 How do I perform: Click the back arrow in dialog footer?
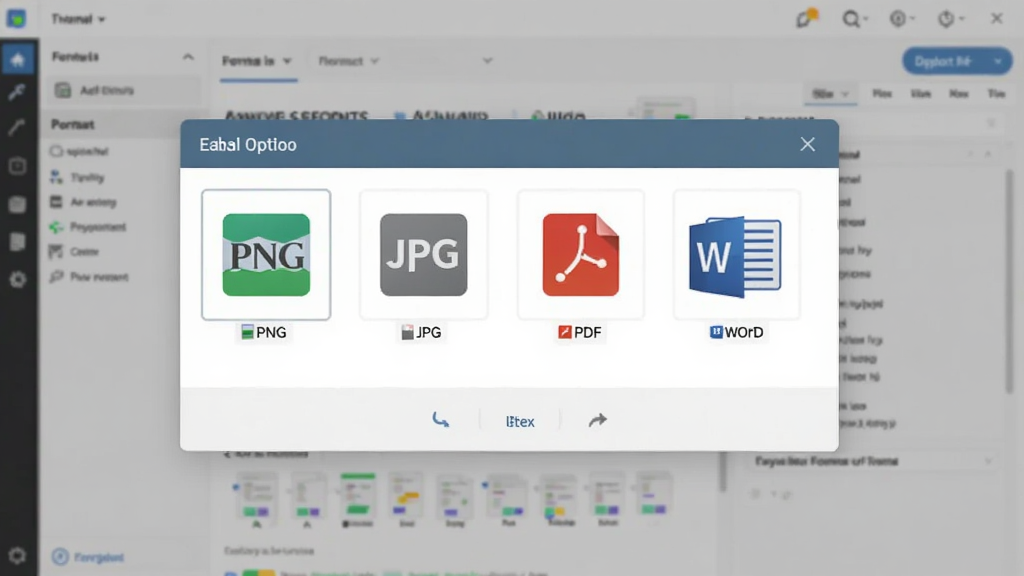tap(441, 420)
